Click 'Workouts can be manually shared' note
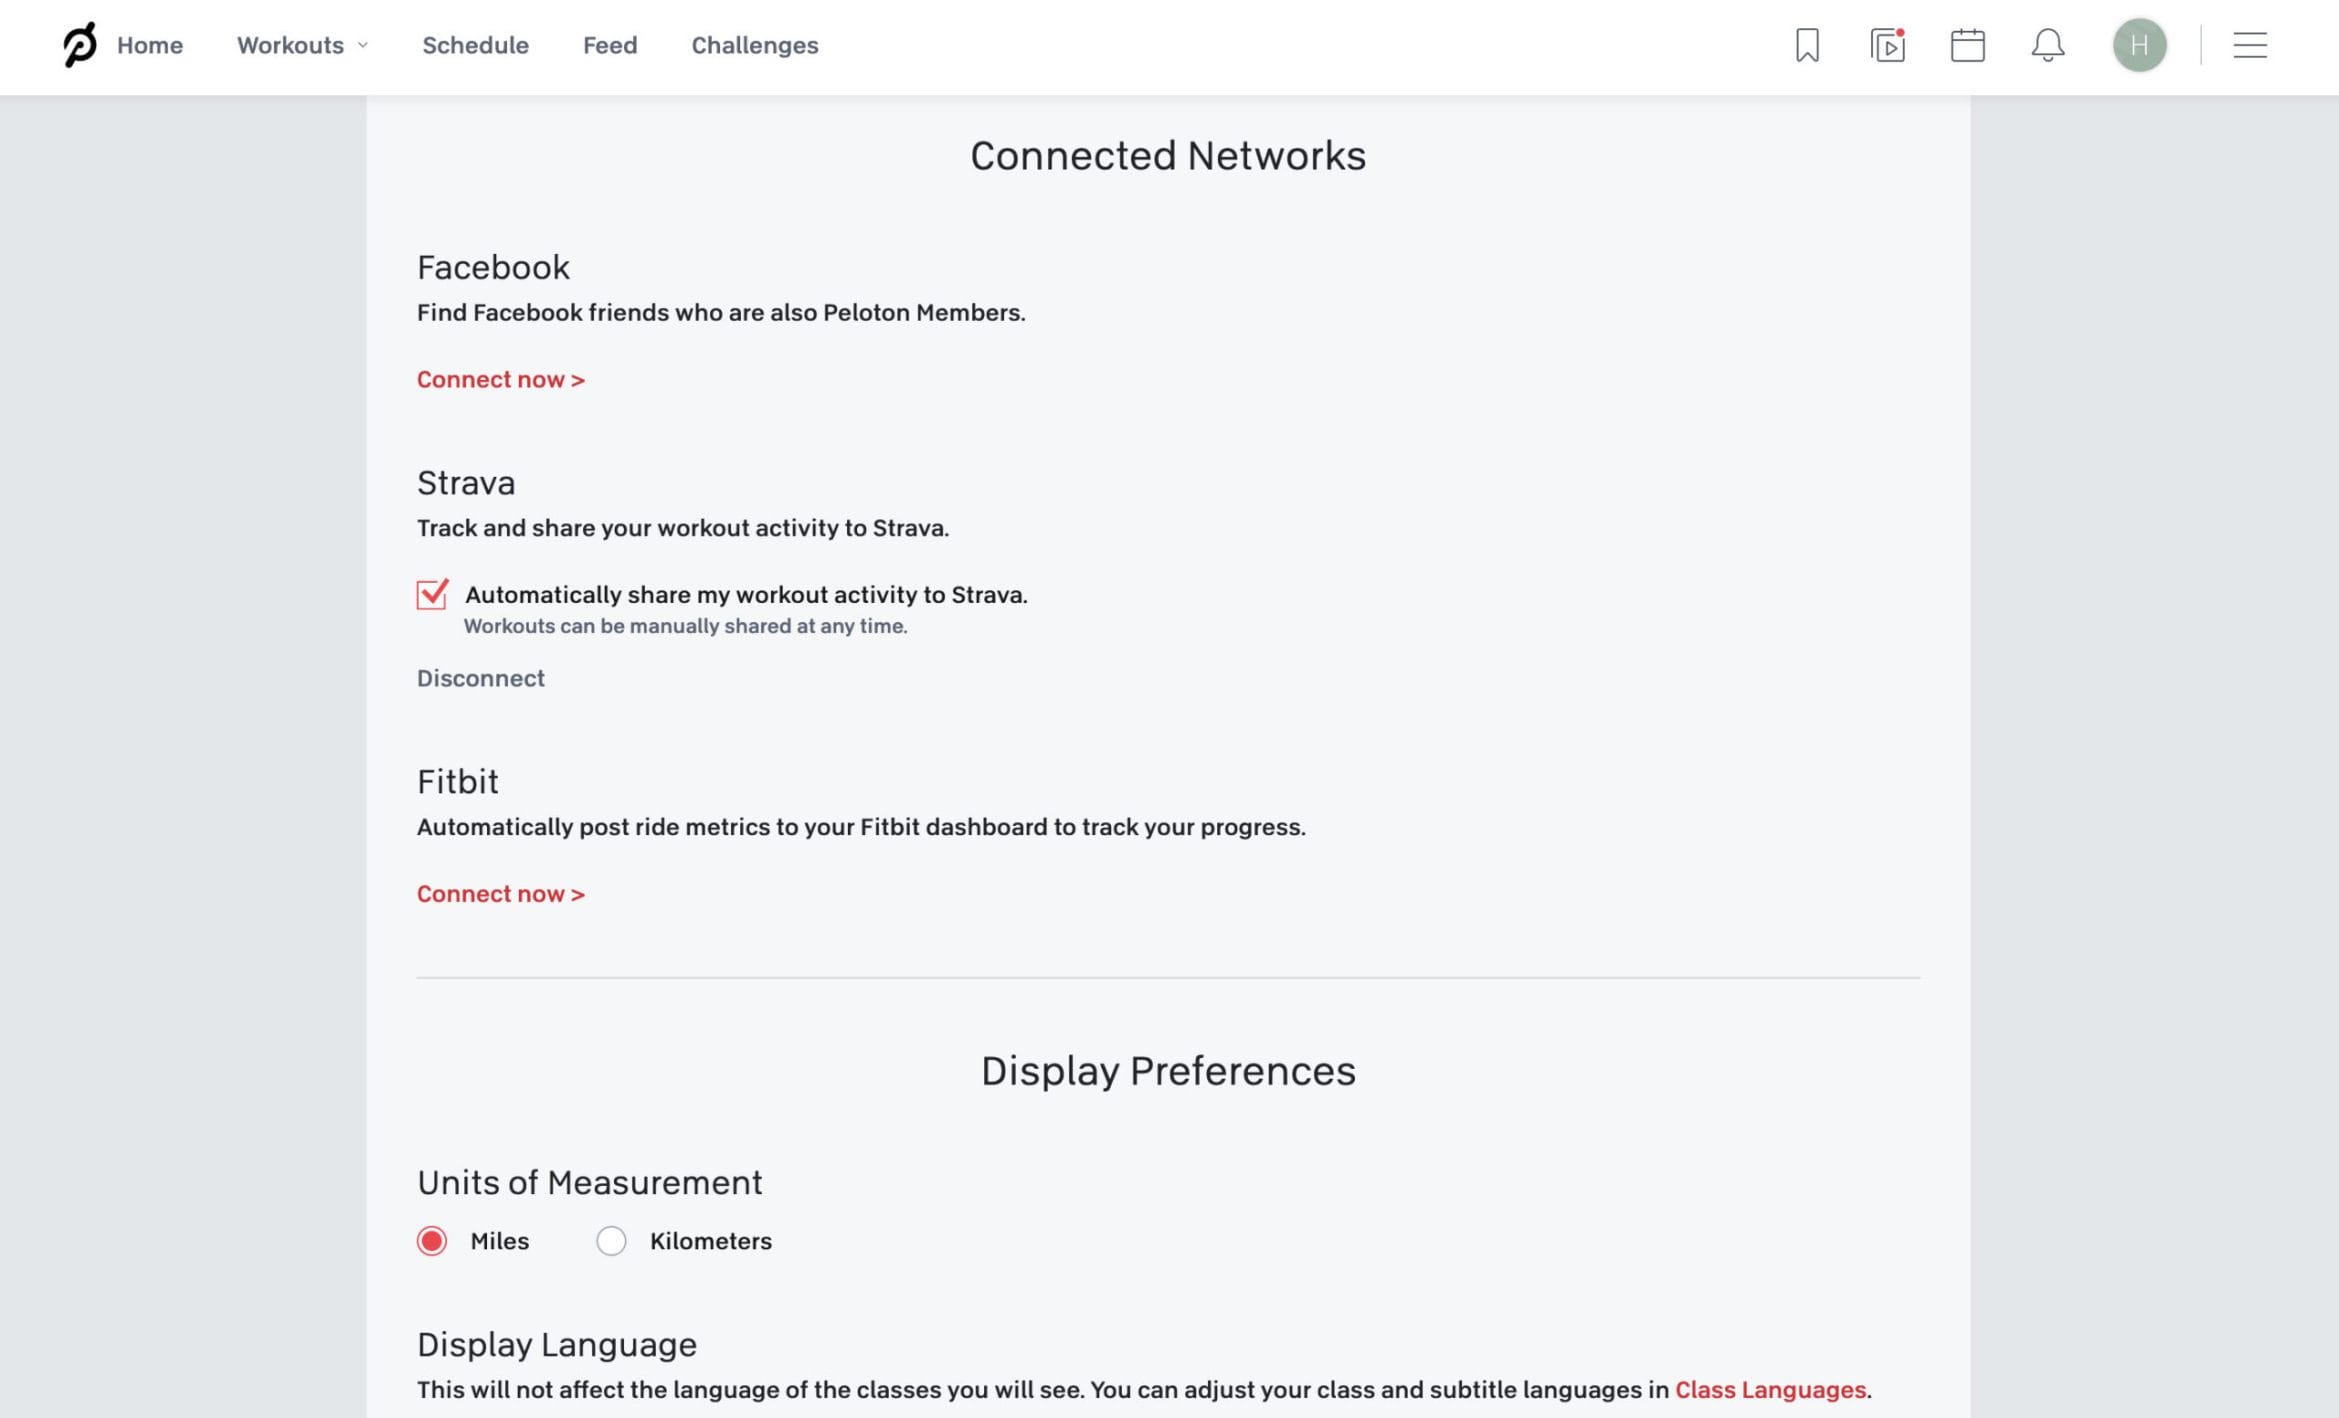Image resolution: width=2339 pixels, height=1418 pixels. [x=685, y=626]
